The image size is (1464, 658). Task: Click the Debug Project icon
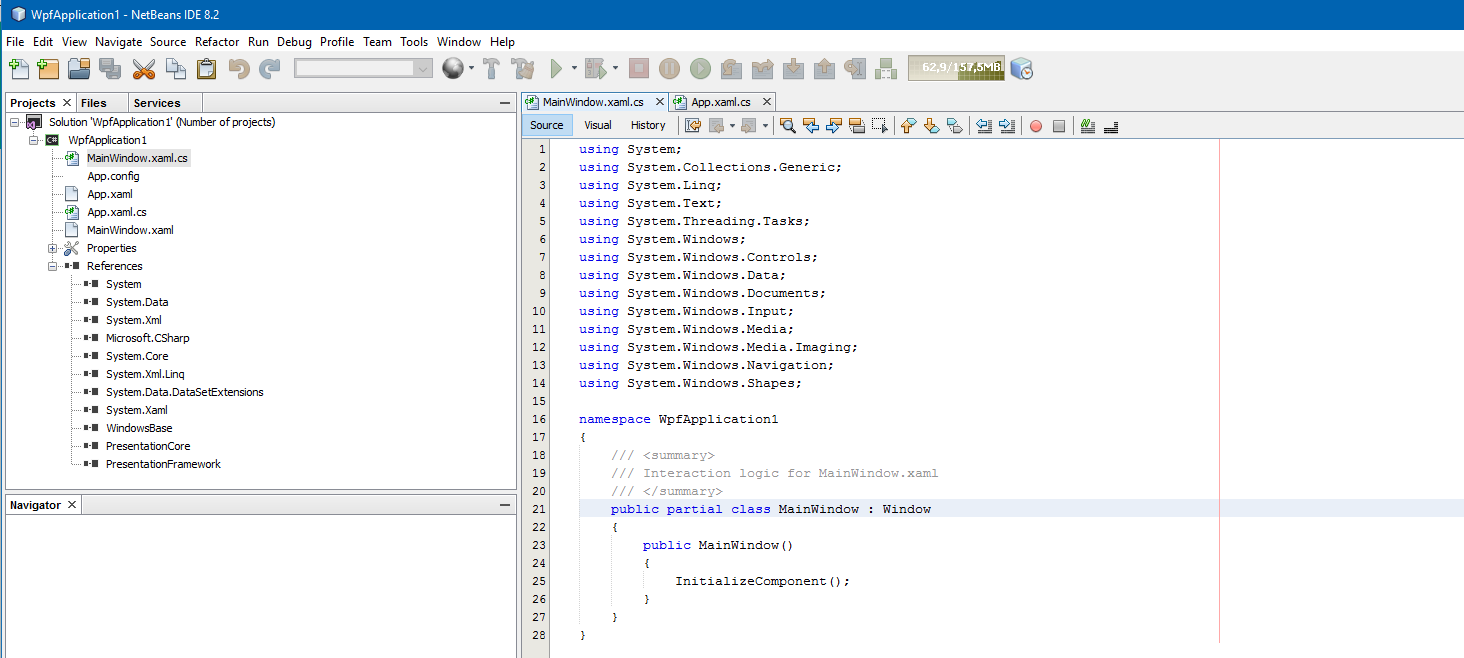pyautogui.click(x=596, y=69)
